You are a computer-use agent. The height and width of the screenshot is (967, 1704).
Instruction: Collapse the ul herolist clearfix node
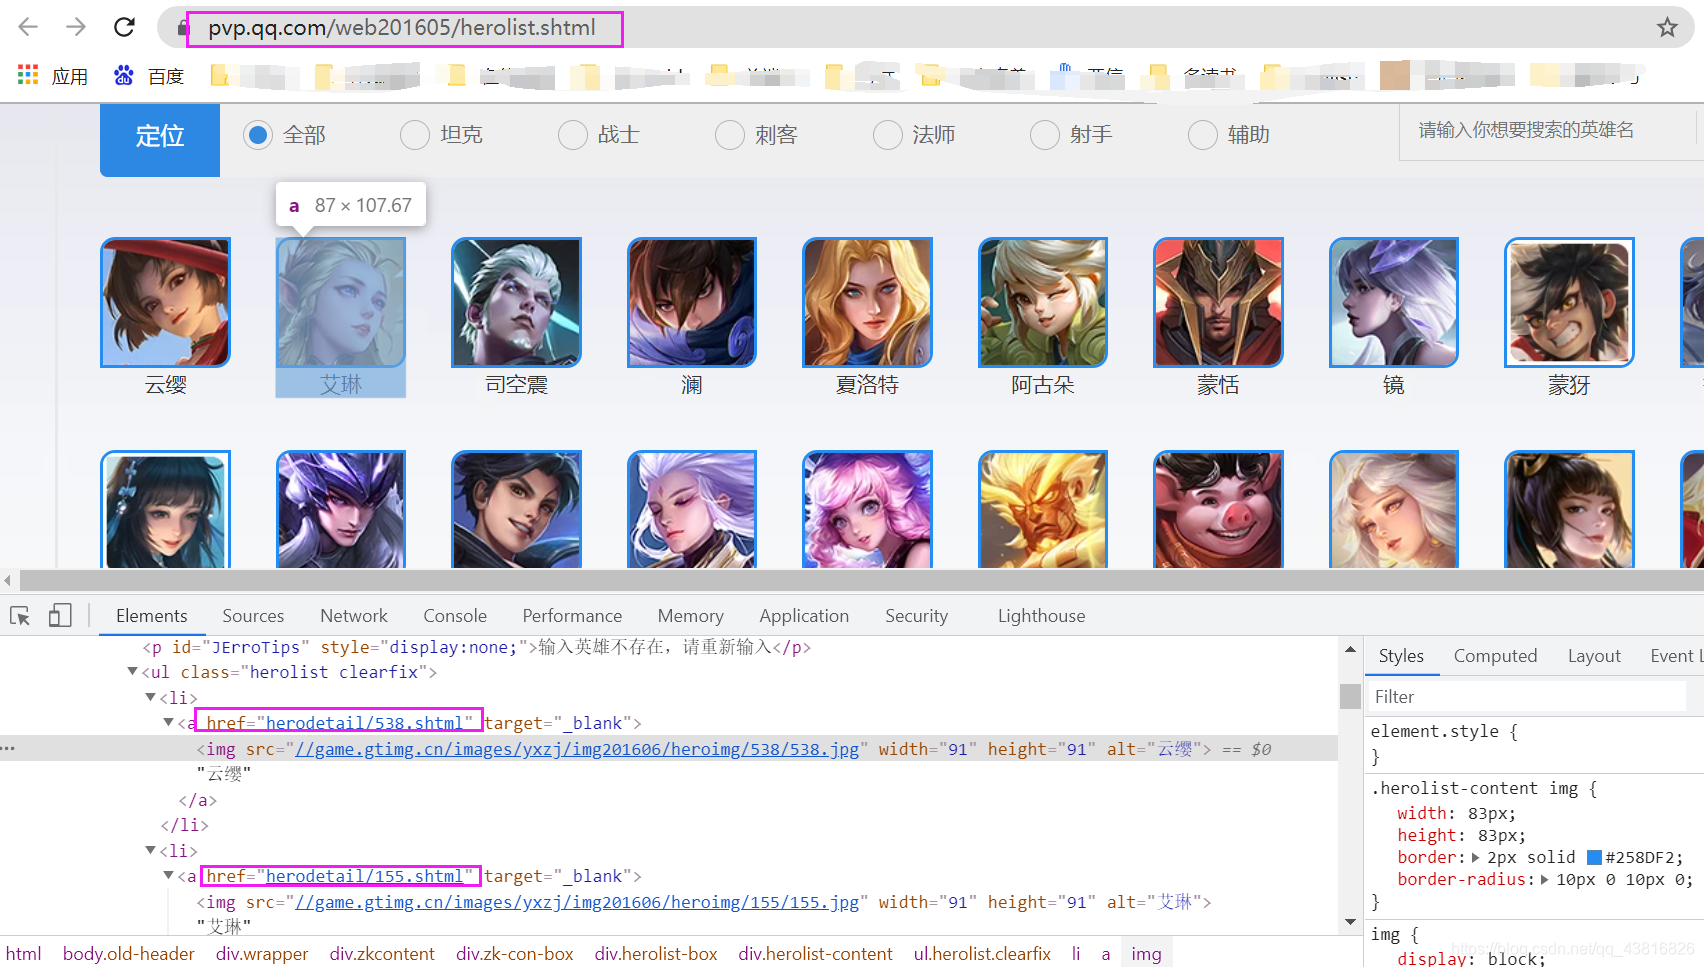(x=132, y=672)
